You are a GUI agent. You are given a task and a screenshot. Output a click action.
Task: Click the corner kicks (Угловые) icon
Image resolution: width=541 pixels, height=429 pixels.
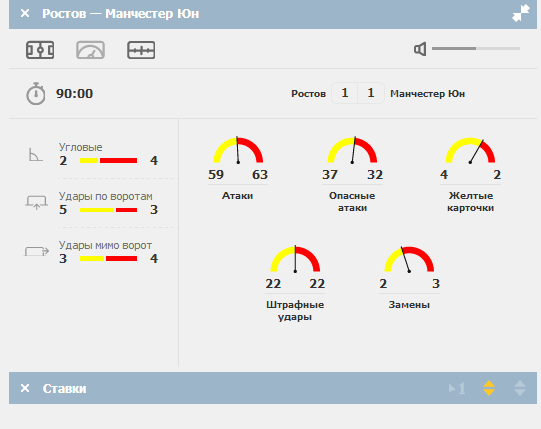click(x=36, y=155)
